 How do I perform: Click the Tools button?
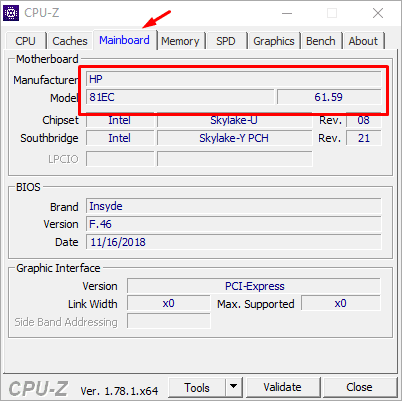coord(197,387)
